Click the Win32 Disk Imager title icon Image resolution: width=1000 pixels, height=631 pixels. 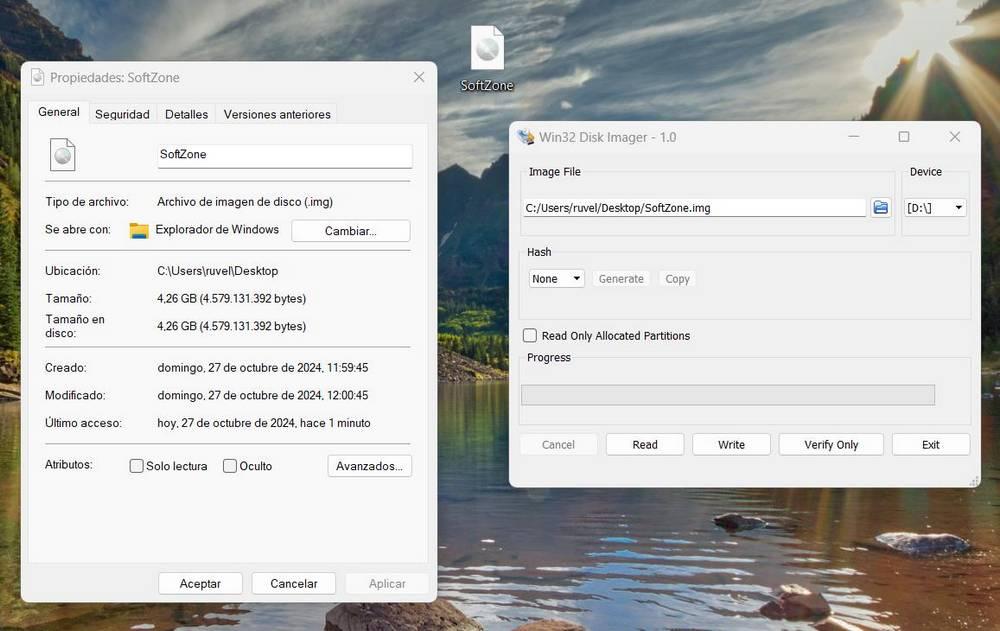(x=526, y=137)
